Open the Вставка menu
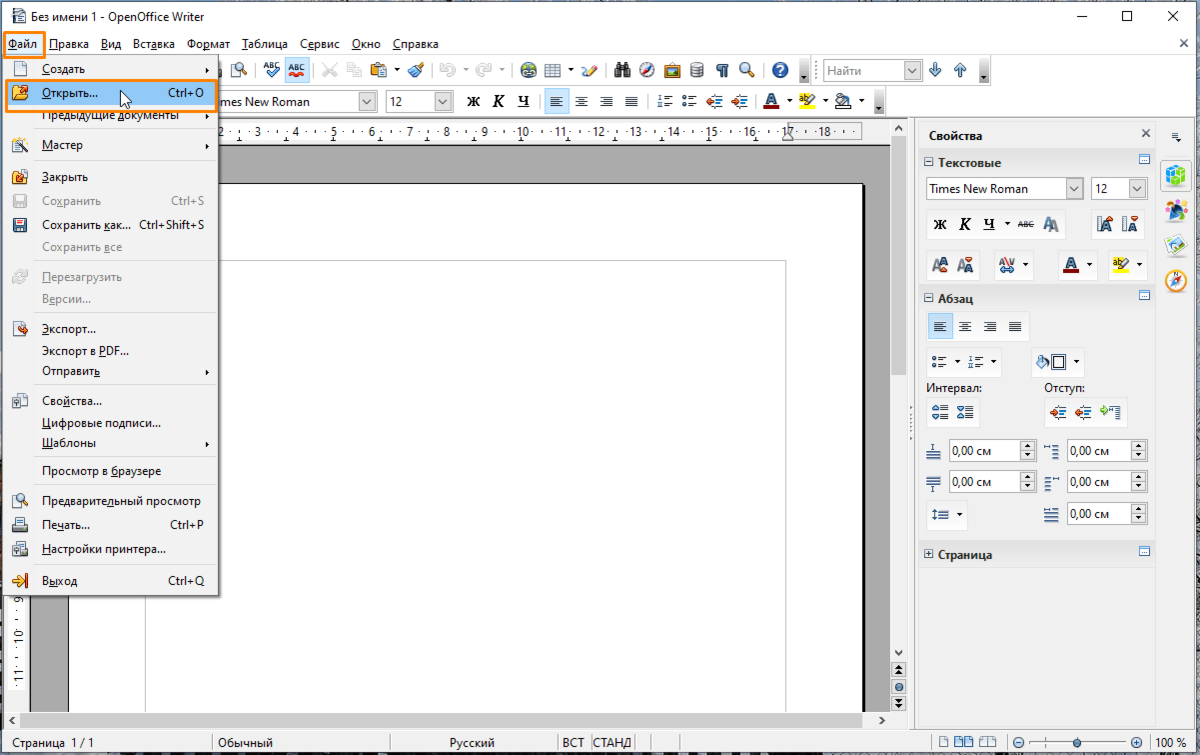Viewport: 1200px width, 755px height. [x=153, y=44]
